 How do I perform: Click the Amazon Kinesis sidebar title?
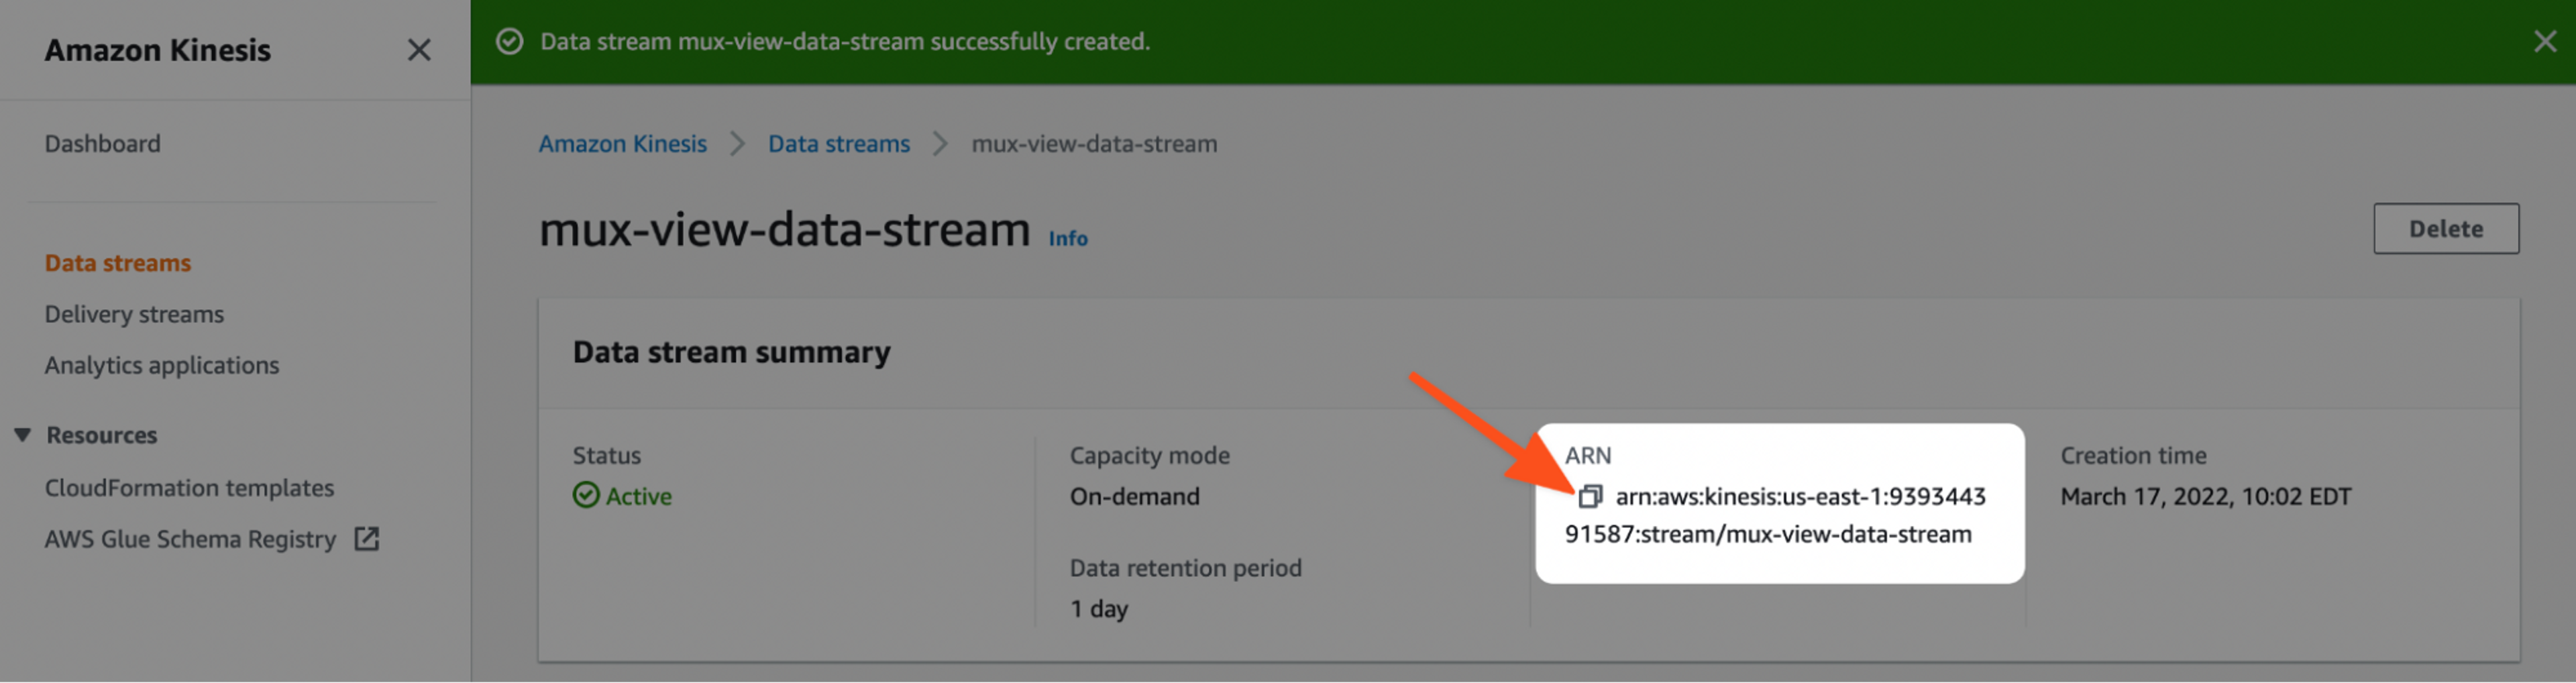[x=157, y=50]
